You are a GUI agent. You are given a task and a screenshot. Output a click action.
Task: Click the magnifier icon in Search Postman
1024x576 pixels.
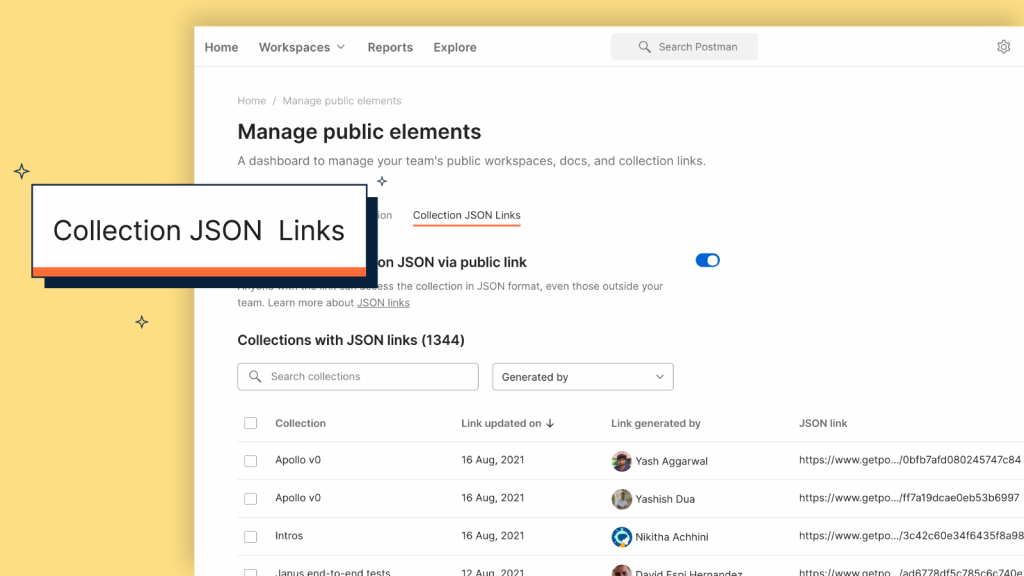(x=645, y=47)
